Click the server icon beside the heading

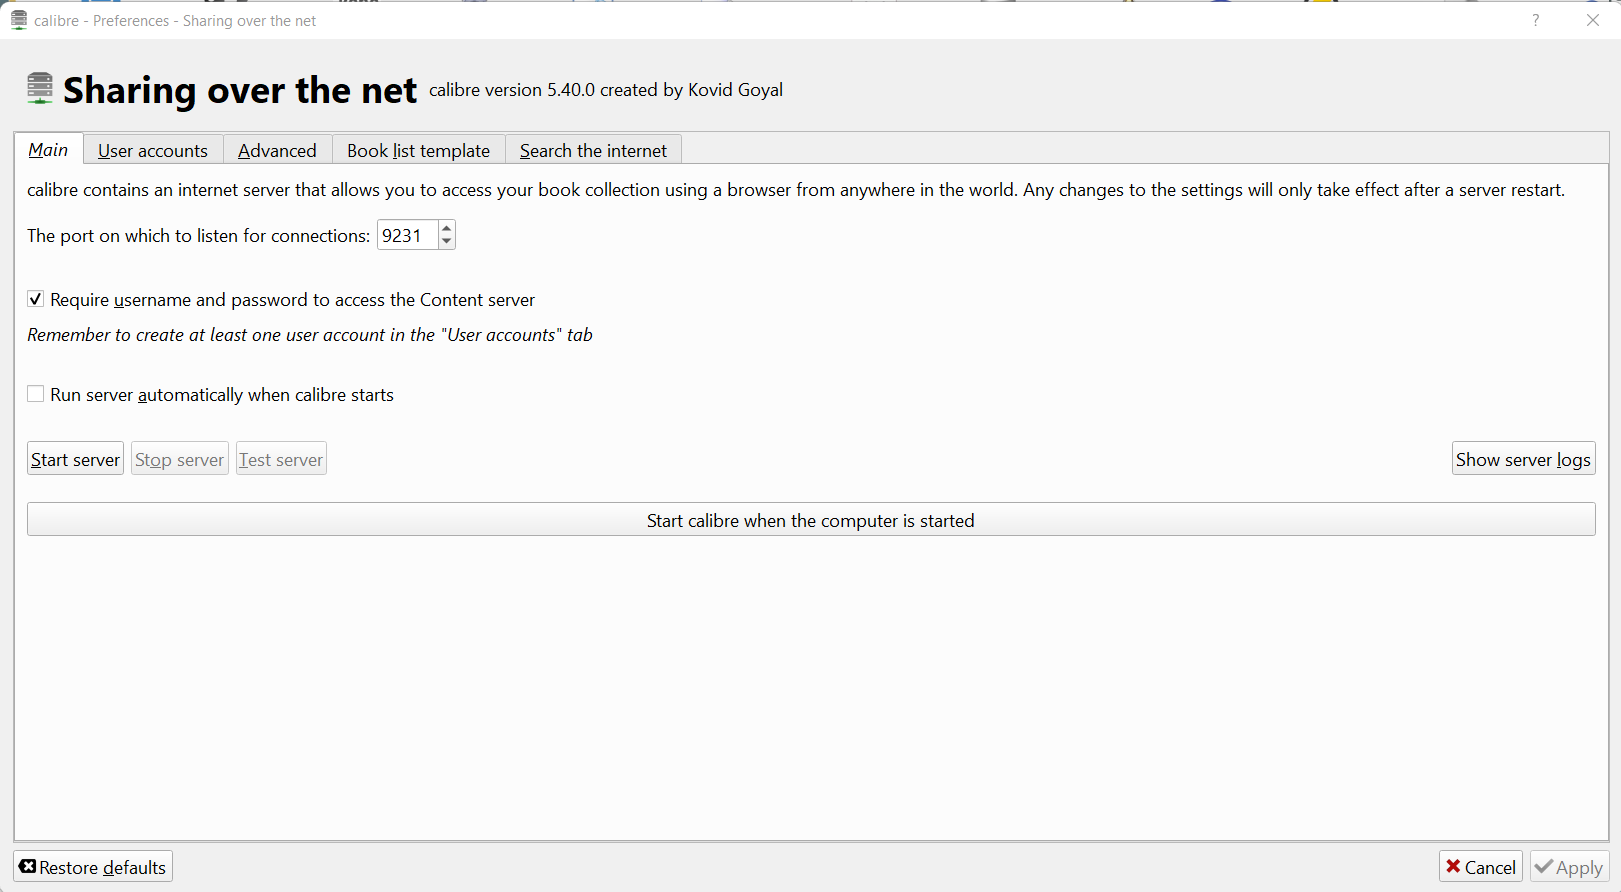pyautogui.click(x=40, y=88)
